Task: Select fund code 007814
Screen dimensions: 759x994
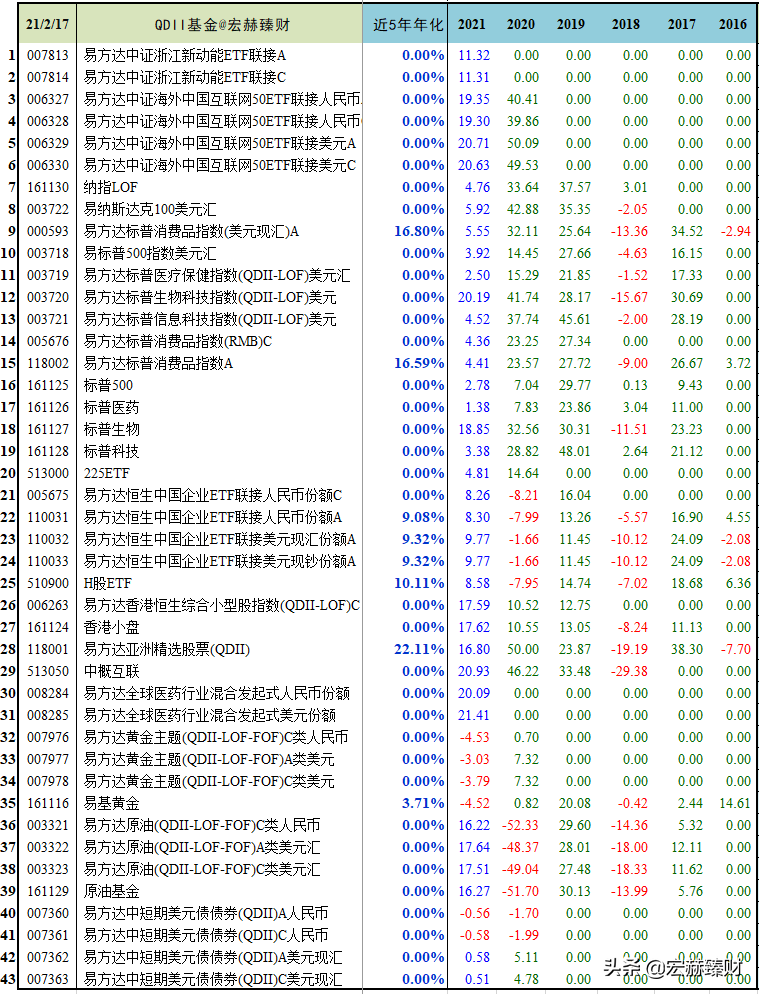Action: point(48,77)
